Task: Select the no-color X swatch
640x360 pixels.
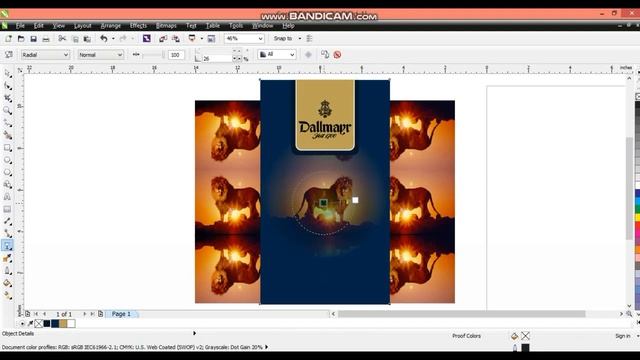Action: (x=38, y=324)
